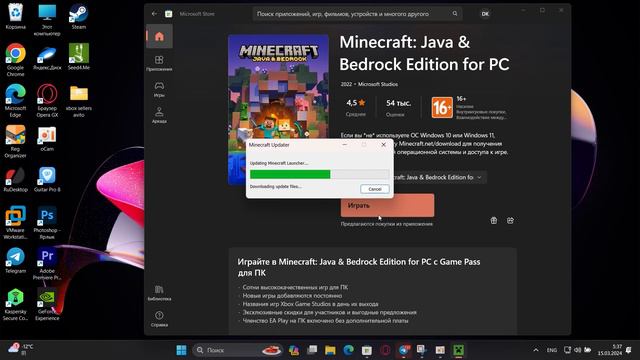The image size is (640, 360).
Task: Select the GeForce Experience shortcut
Action: click(x=47, y=304)
